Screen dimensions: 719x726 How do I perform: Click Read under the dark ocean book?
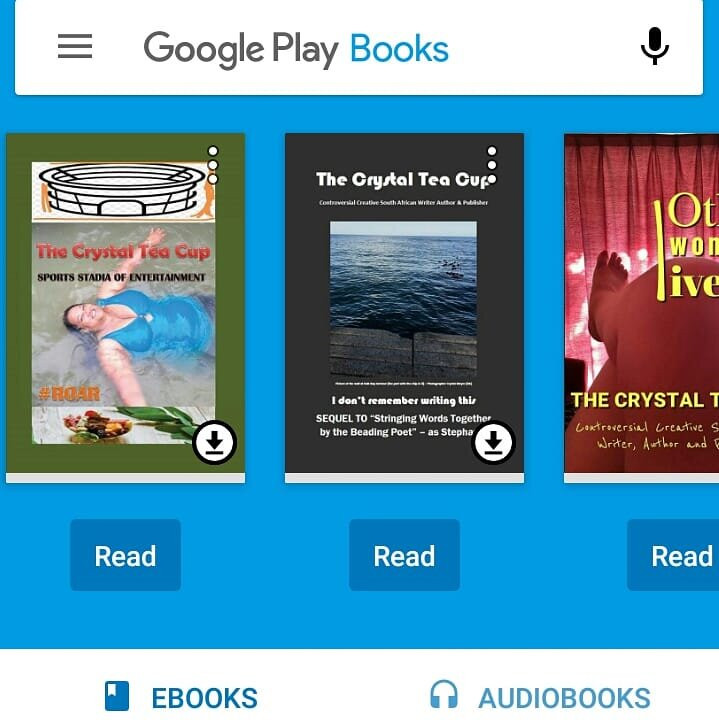(404, 555)
